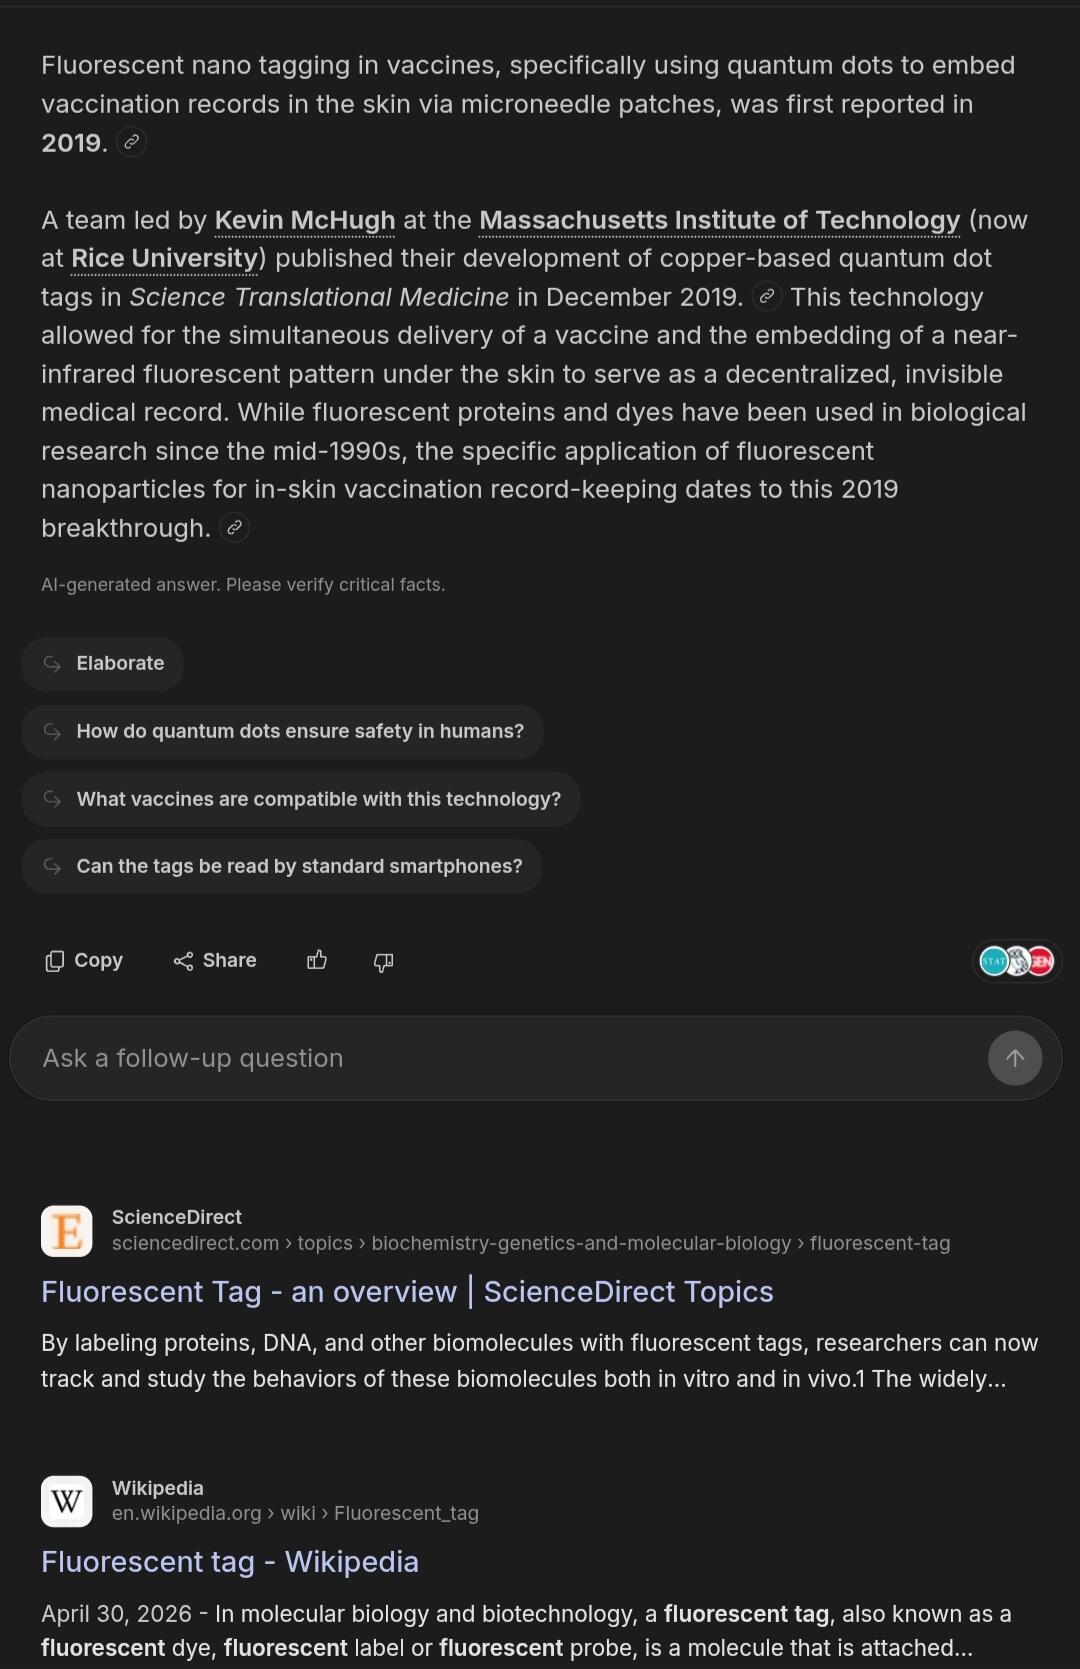Open Massachusetts Institute of Technology link
The width and height of the screenshot is (1080, 1669).
pos(720,220)
